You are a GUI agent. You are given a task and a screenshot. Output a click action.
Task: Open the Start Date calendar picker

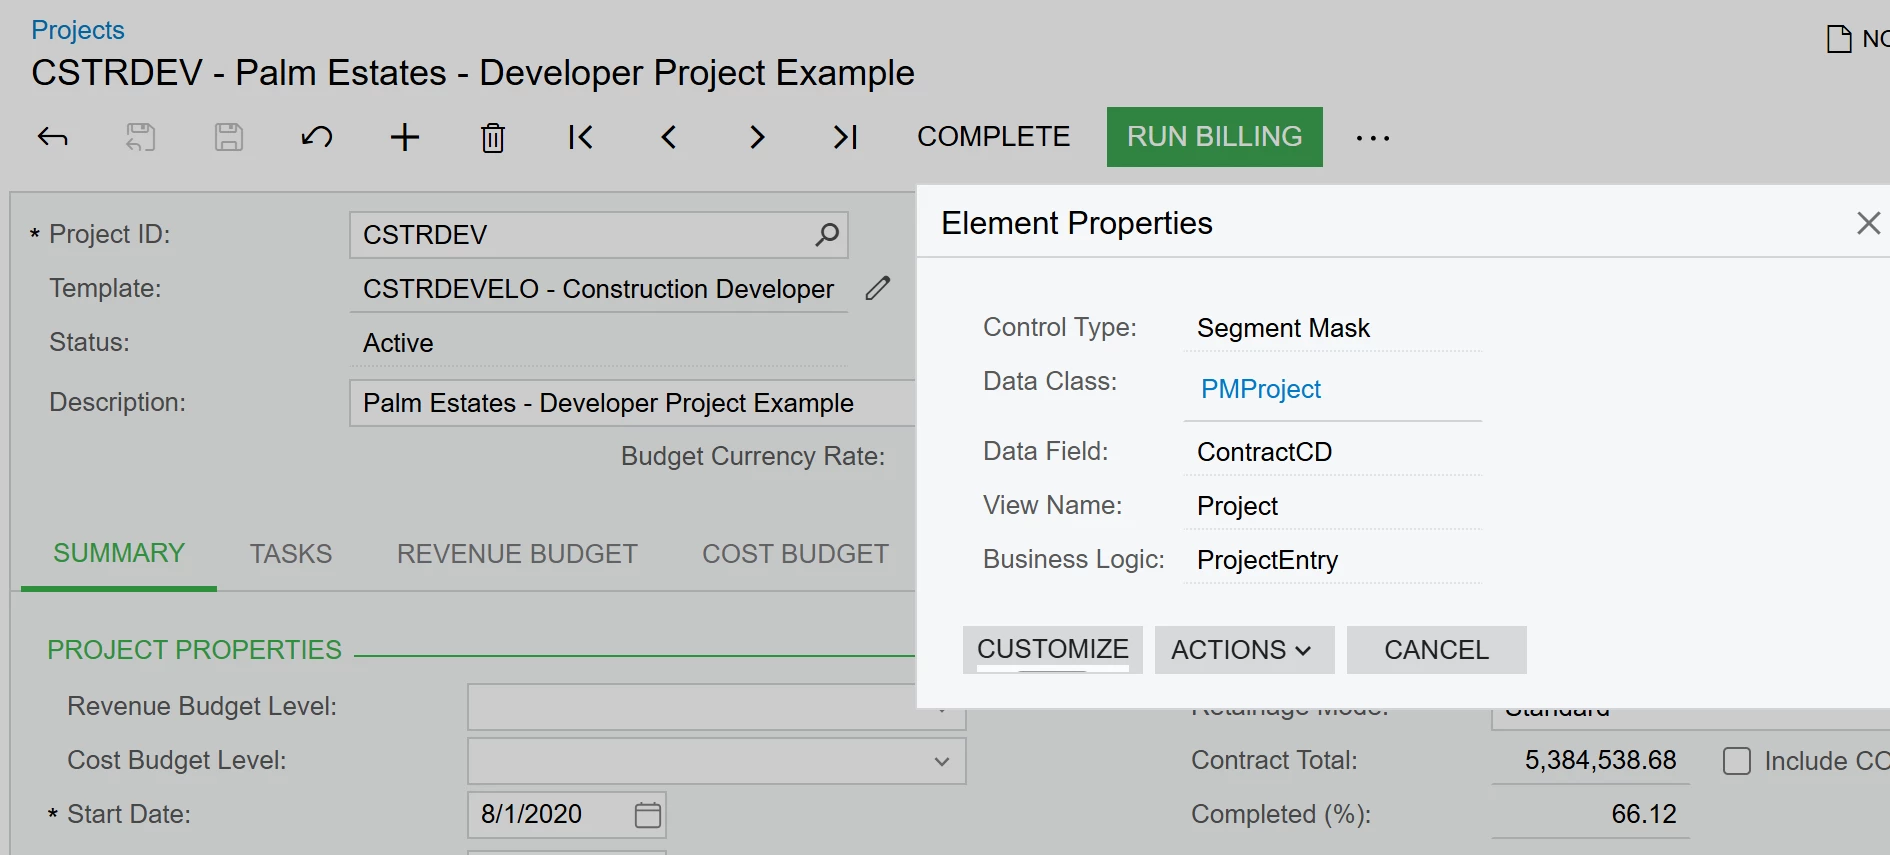coord(648,815)
